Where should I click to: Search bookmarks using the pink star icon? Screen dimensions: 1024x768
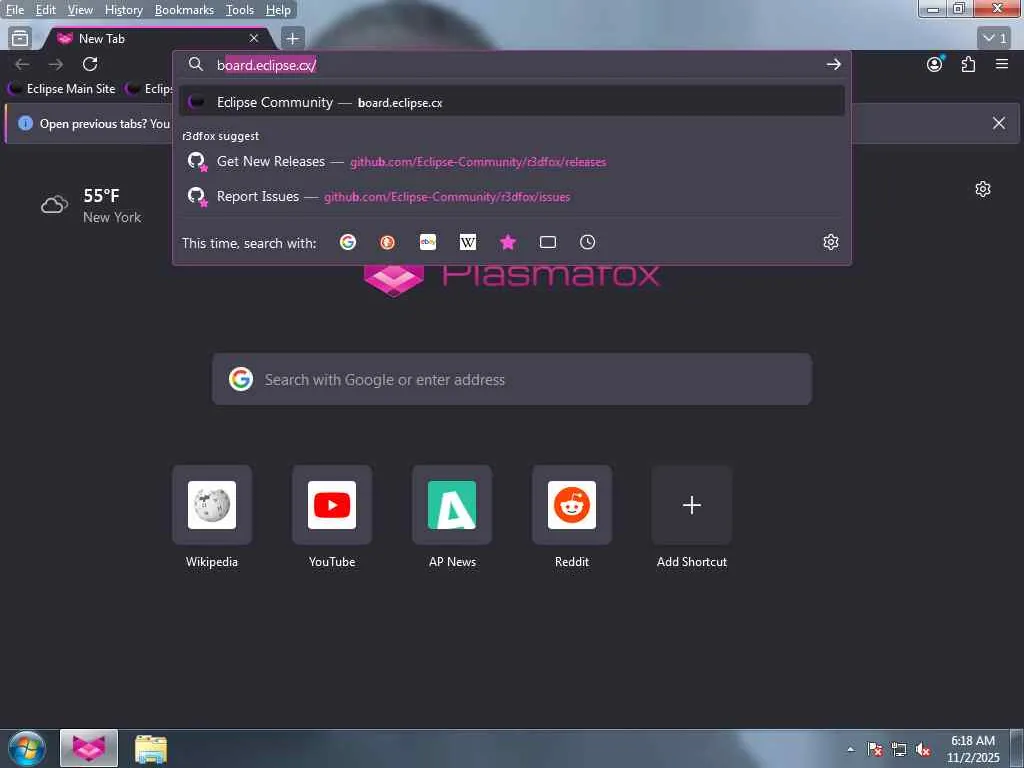tap(508, 242)
